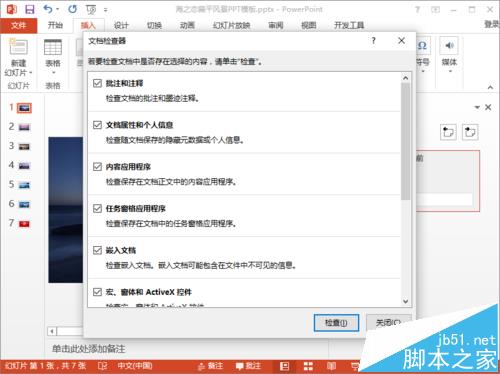
Task: Open the 视图 ribbon tab
Action: (308, 25)
